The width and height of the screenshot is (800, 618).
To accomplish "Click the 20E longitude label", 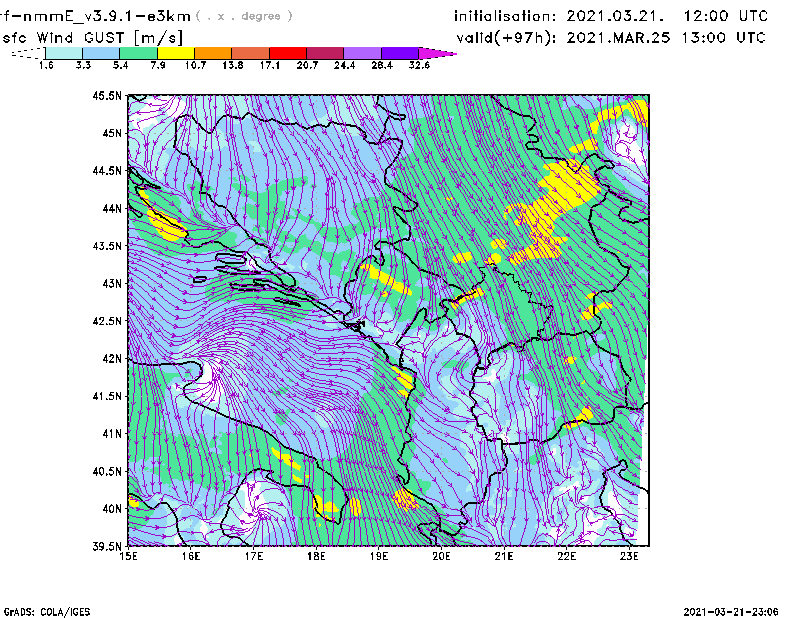I will (441, 556).
